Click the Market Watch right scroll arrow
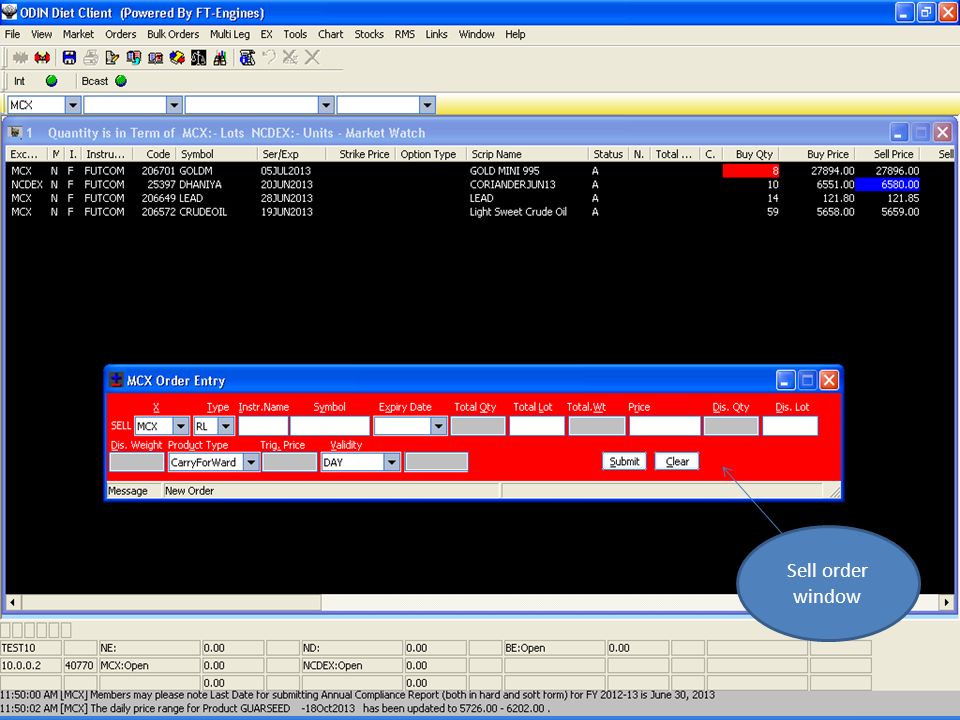The image size is (960, 720). (x=947, y=602)
